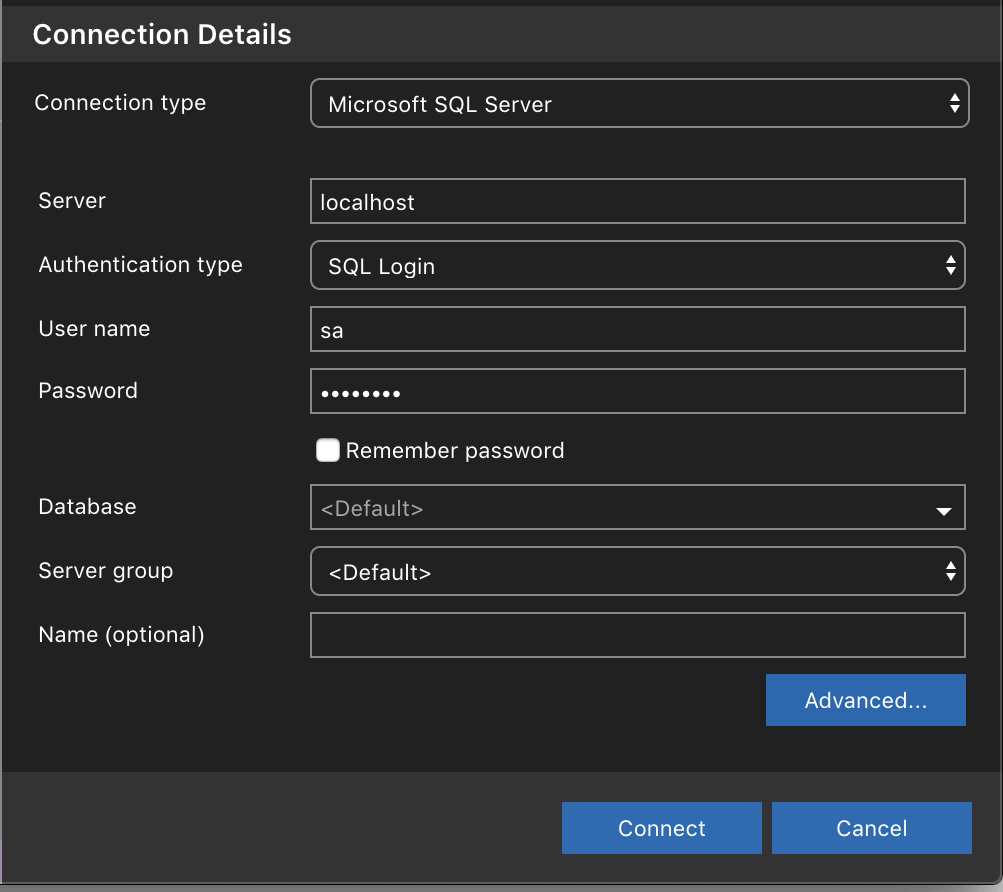The image size is (1003, 892).
Task: Select the Server label text
Action: tap(72, 201)
